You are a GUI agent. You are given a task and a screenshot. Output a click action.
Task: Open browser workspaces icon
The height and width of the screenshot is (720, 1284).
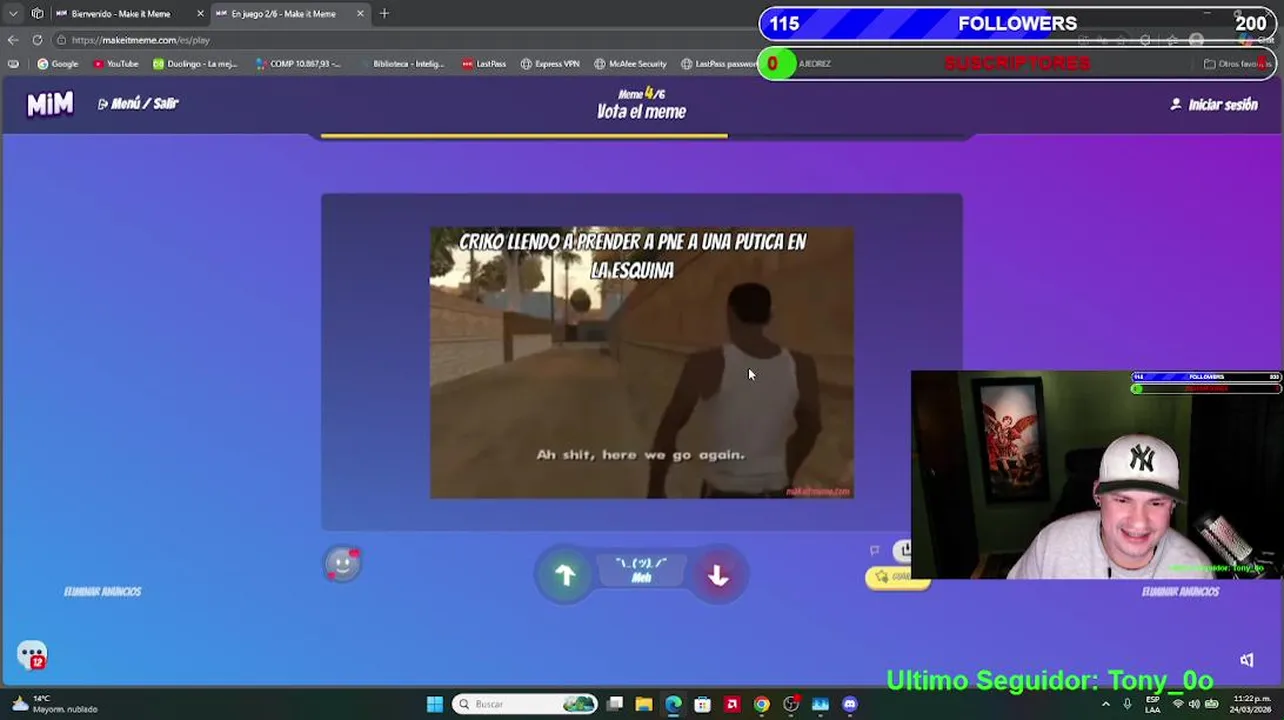coord(38,14)
